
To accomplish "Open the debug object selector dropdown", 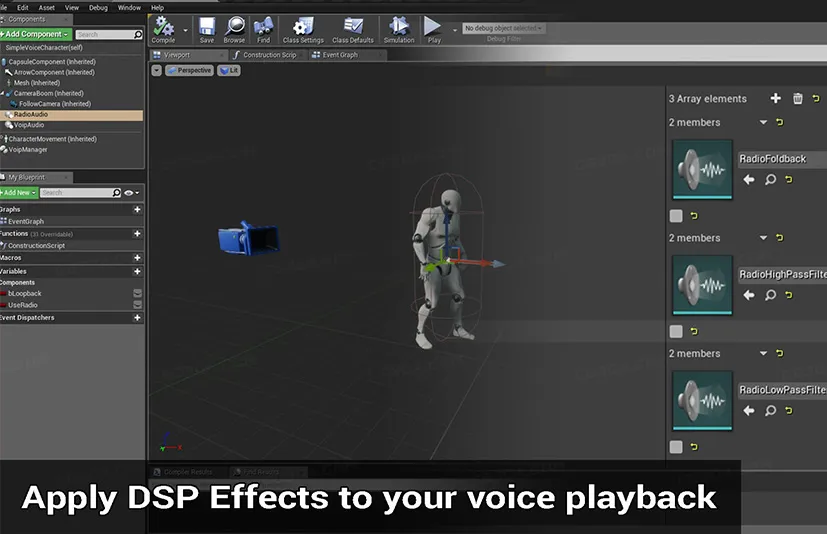I will click(x=503, y=28).
